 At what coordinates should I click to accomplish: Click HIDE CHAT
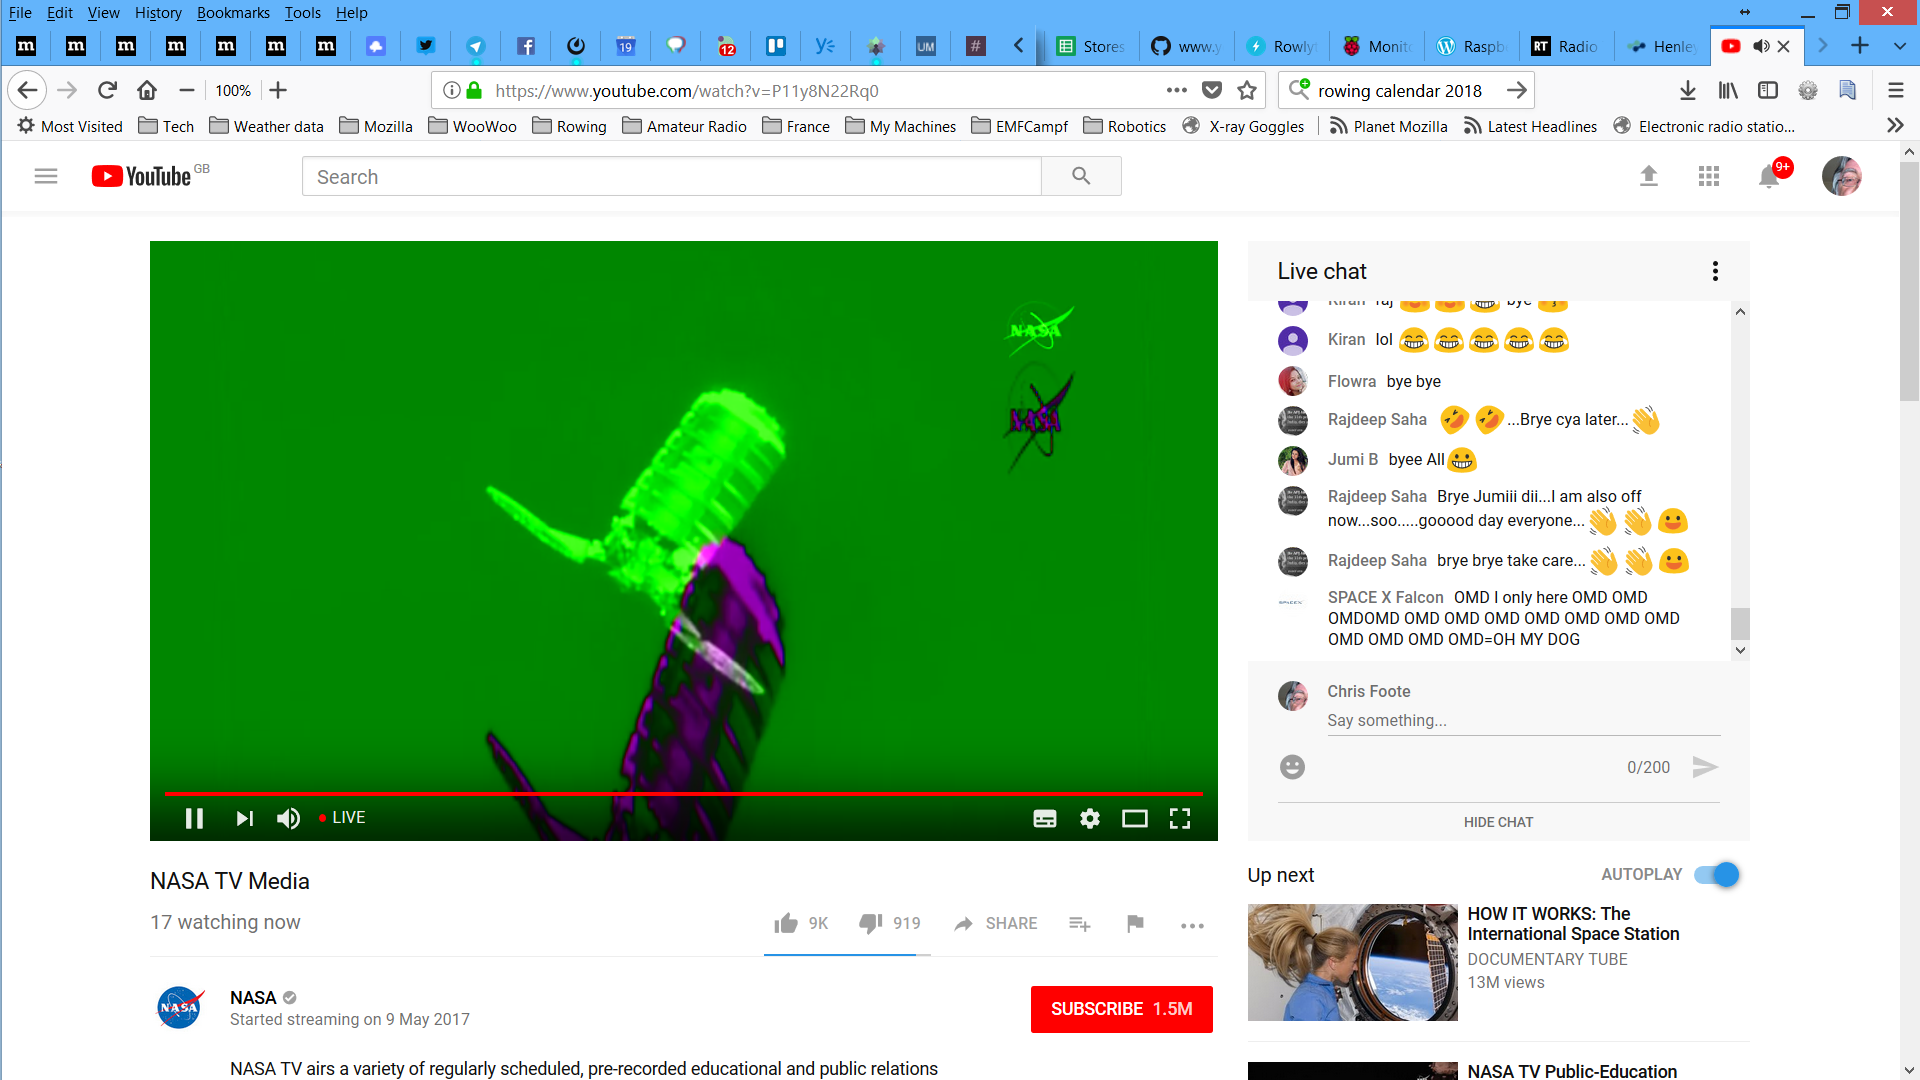(1498, 822)
